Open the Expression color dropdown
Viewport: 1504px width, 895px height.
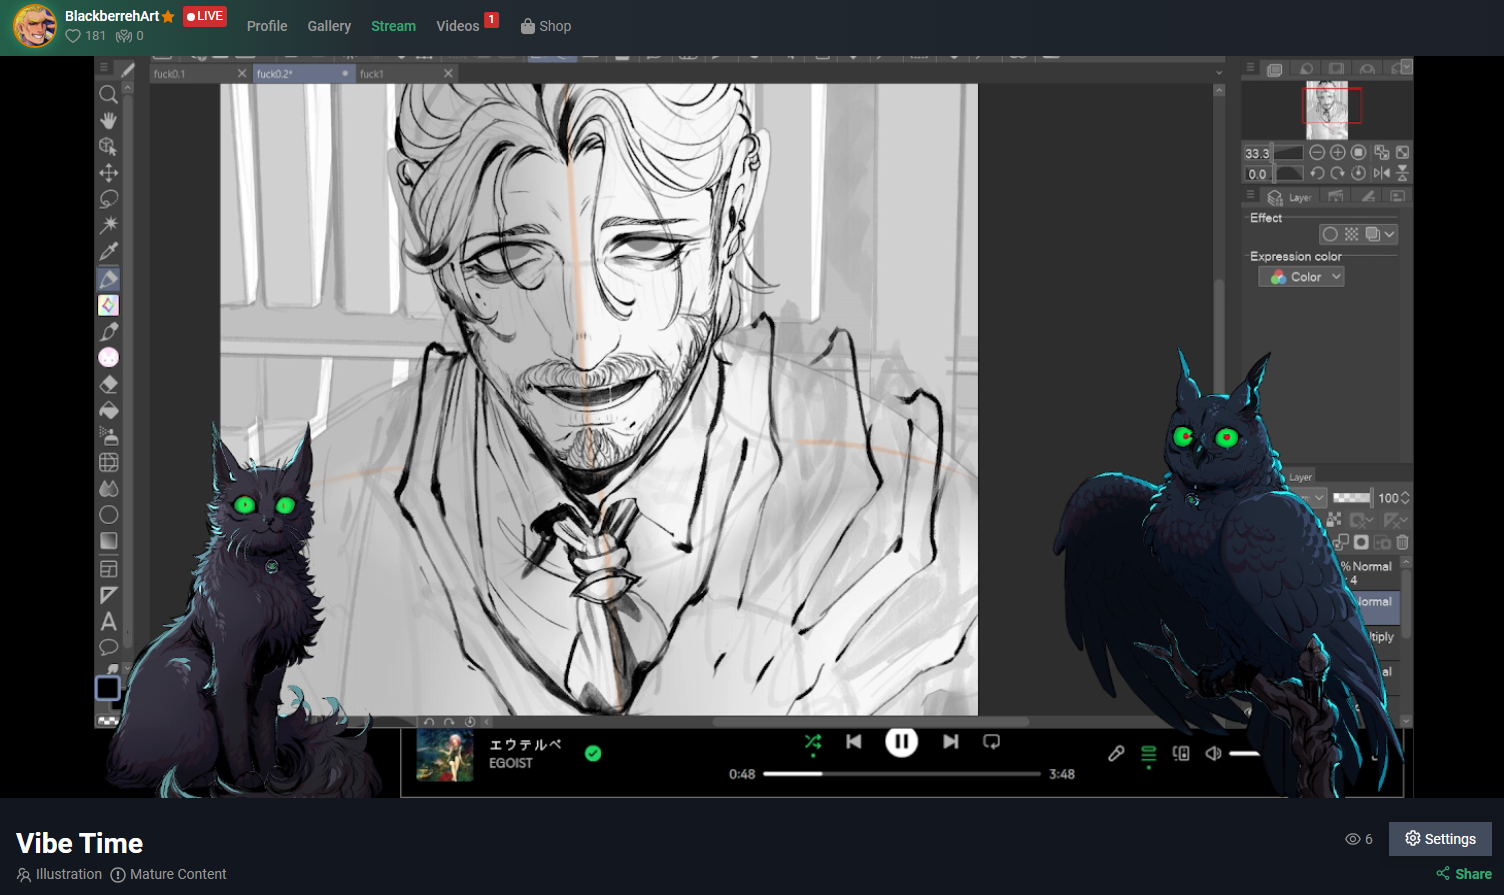pos(1301,277)
